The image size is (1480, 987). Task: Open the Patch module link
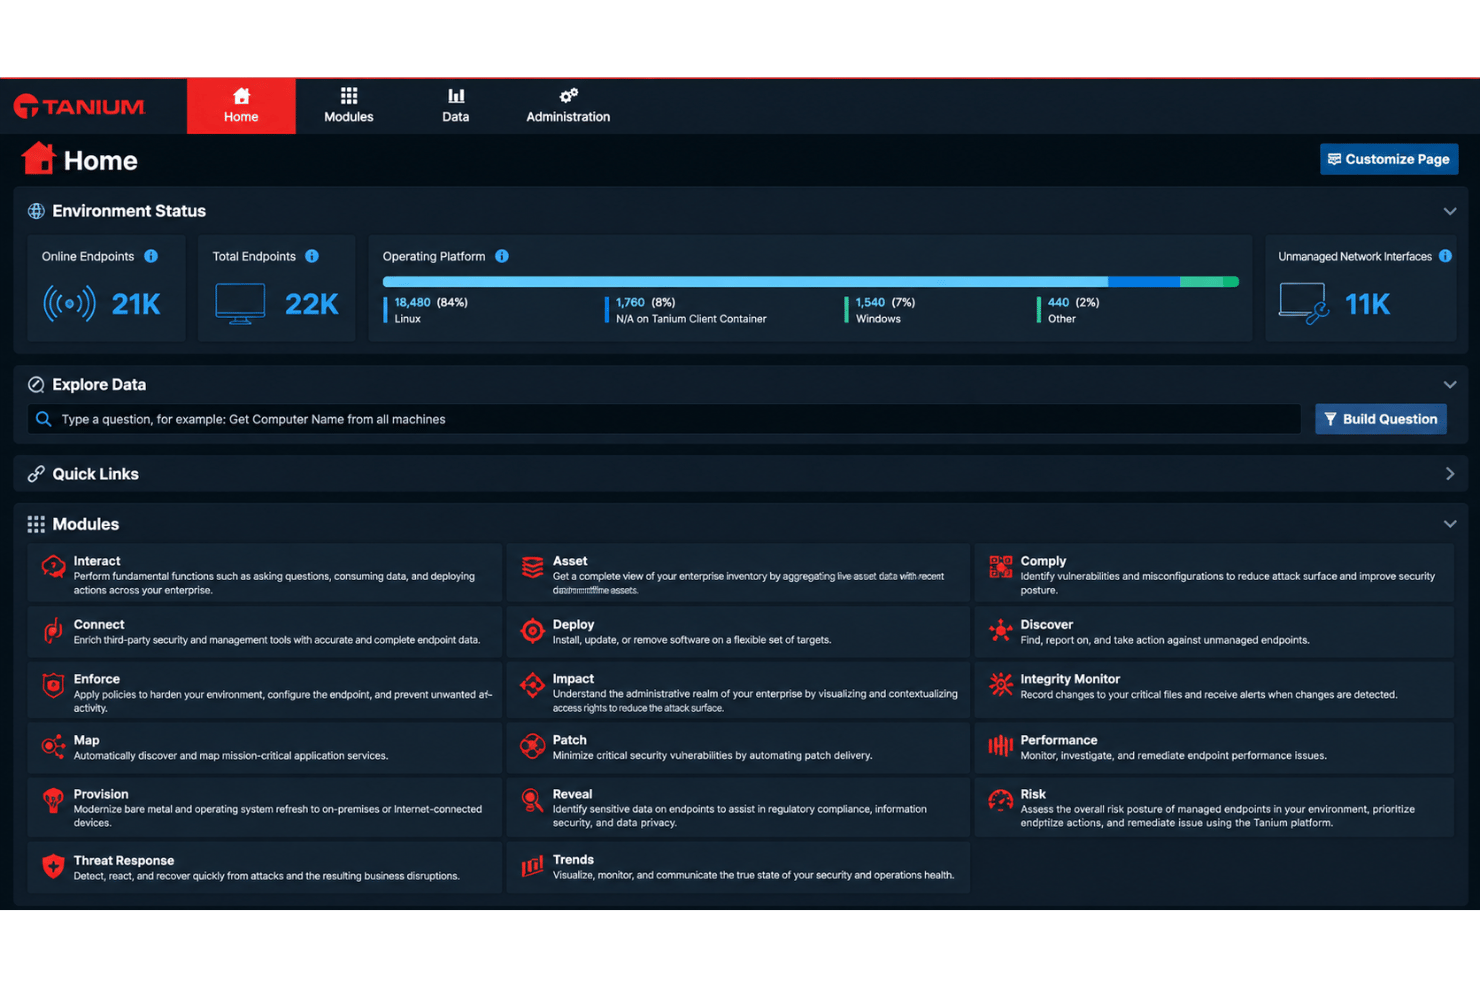tap(569, 740)
